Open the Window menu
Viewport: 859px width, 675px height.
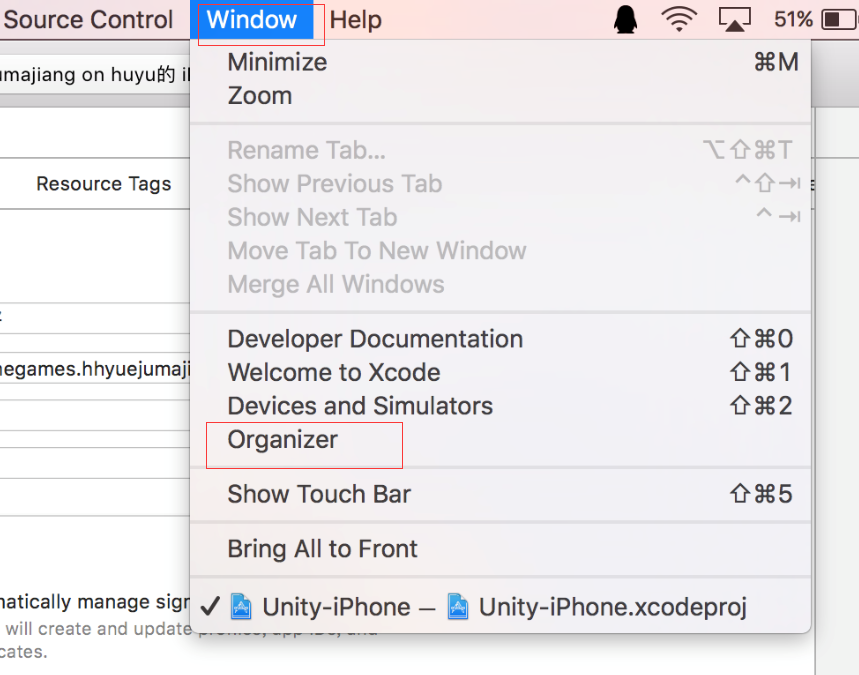tap(252, 20)
